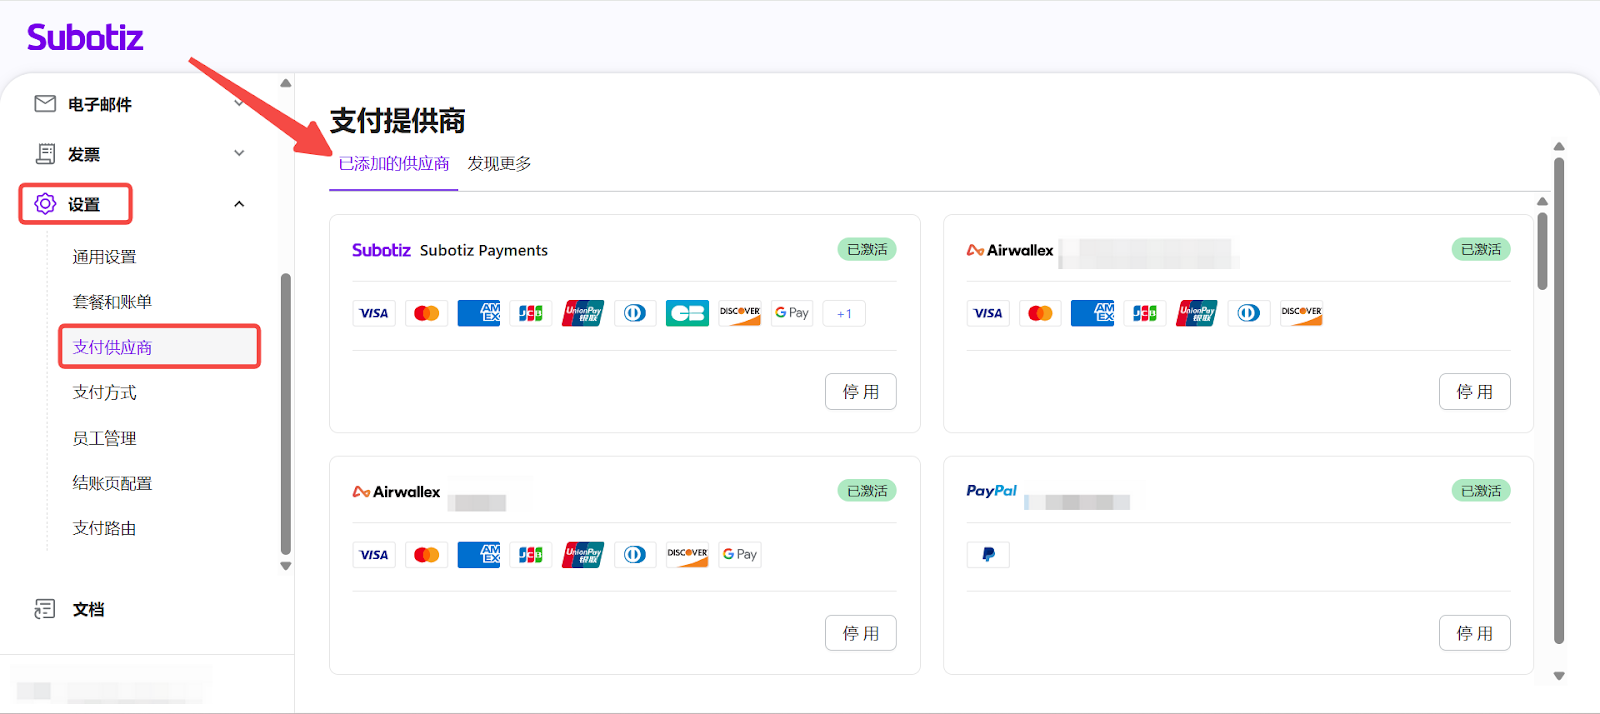
Task: Click the CB card icon in Subotiz Payments
Action: coord(687,313)
